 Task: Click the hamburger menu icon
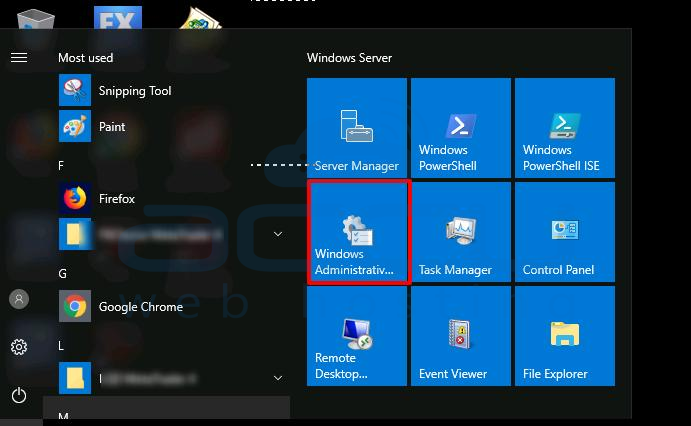(19, 58)
